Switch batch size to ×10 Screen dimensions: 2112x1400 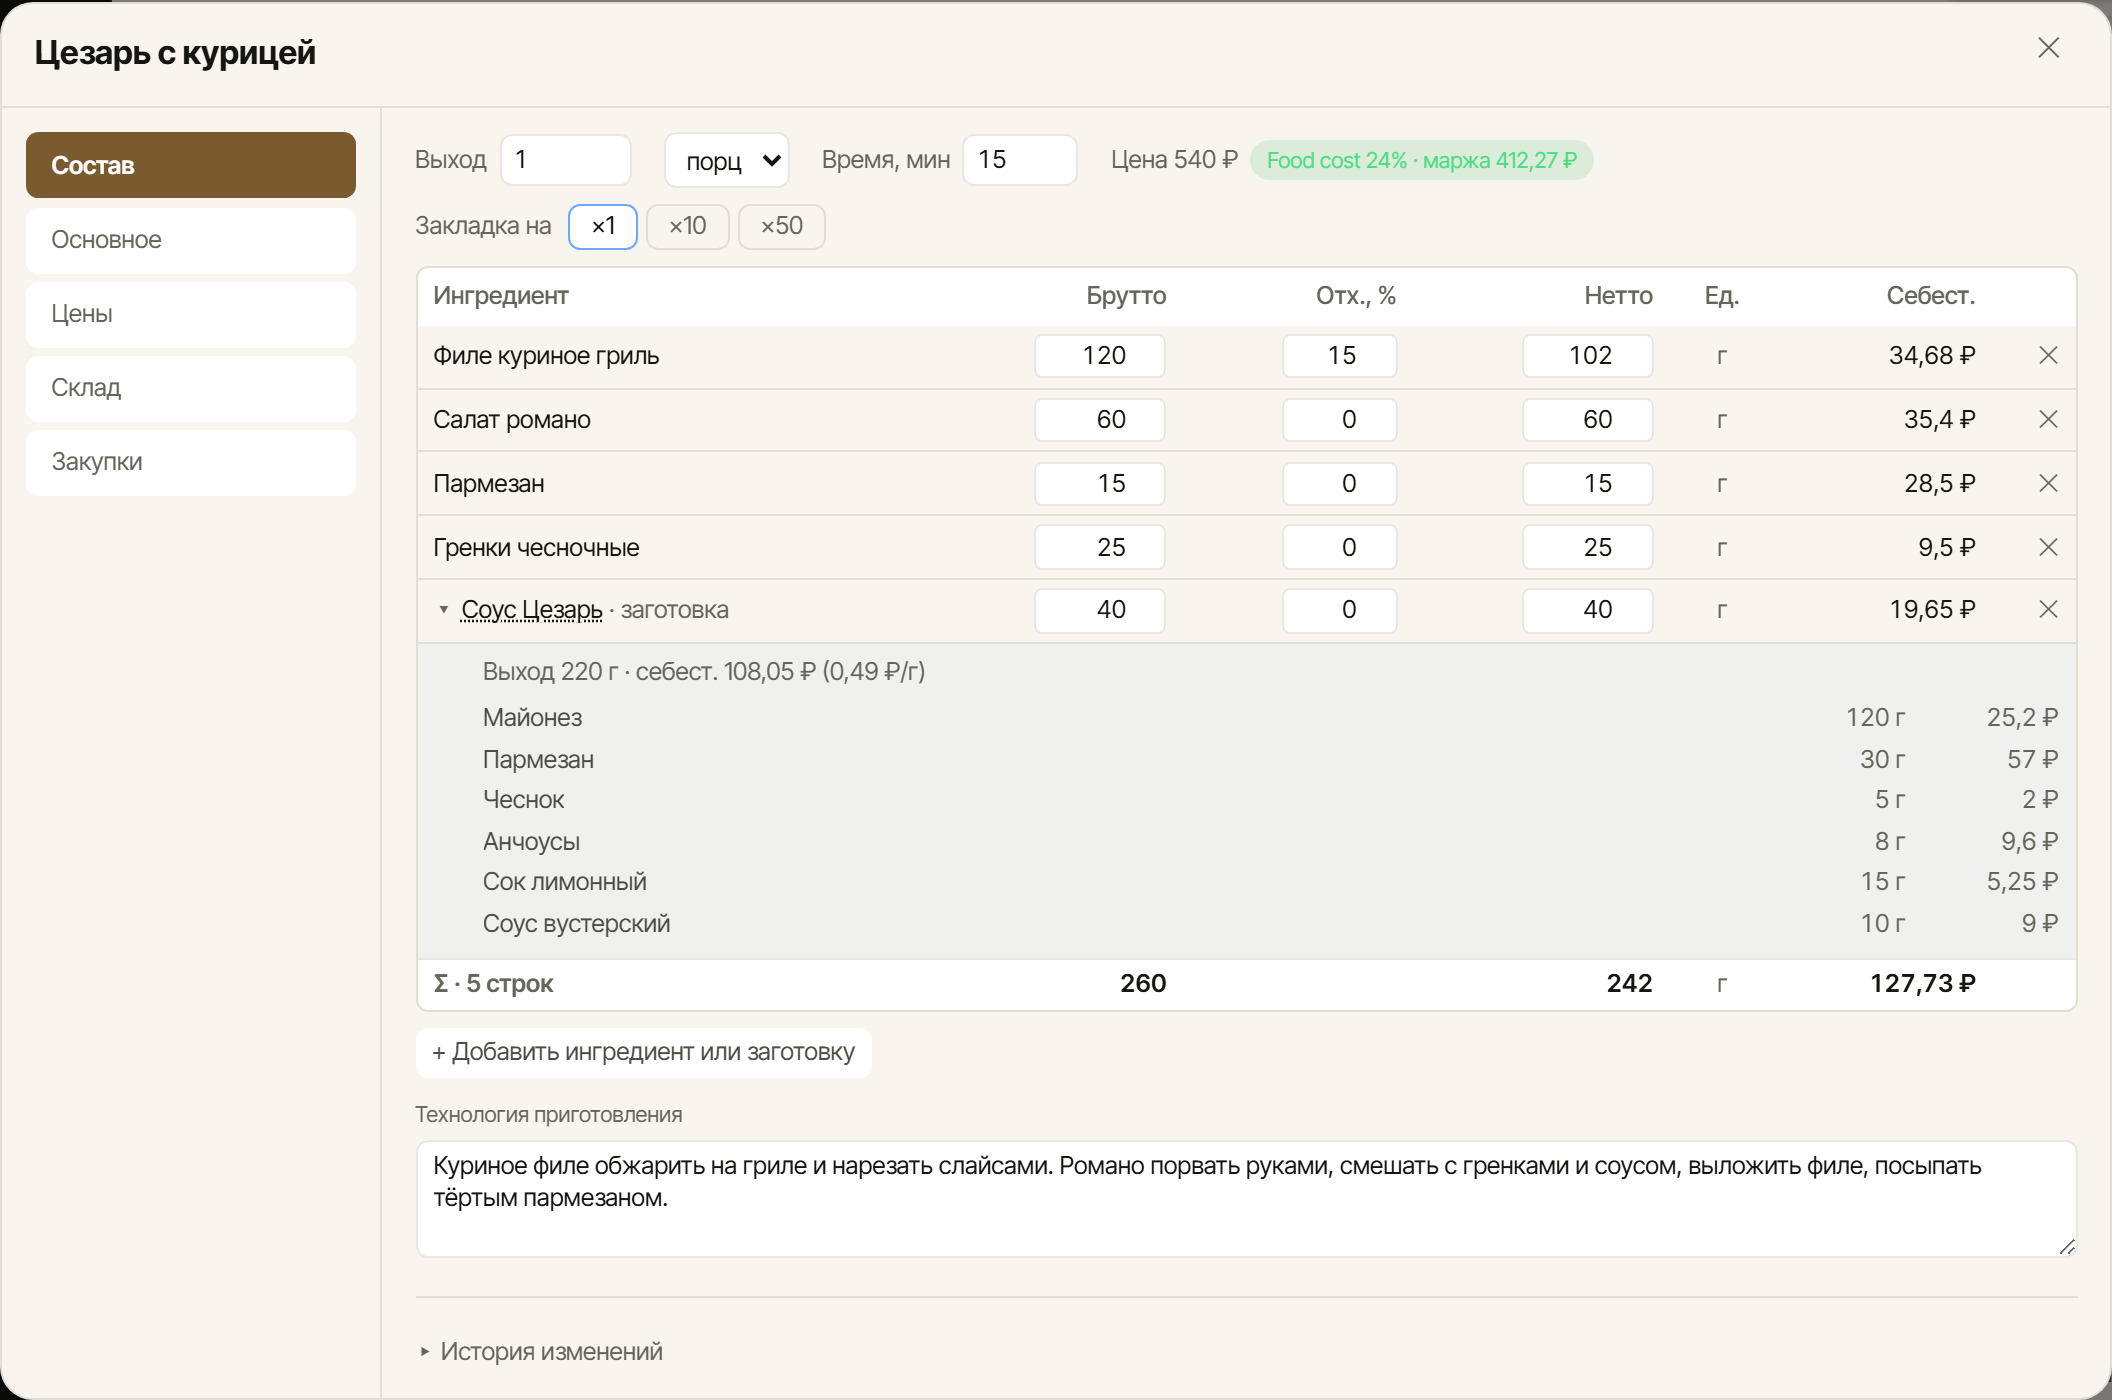pyautogui.click(x=687, y=227)
